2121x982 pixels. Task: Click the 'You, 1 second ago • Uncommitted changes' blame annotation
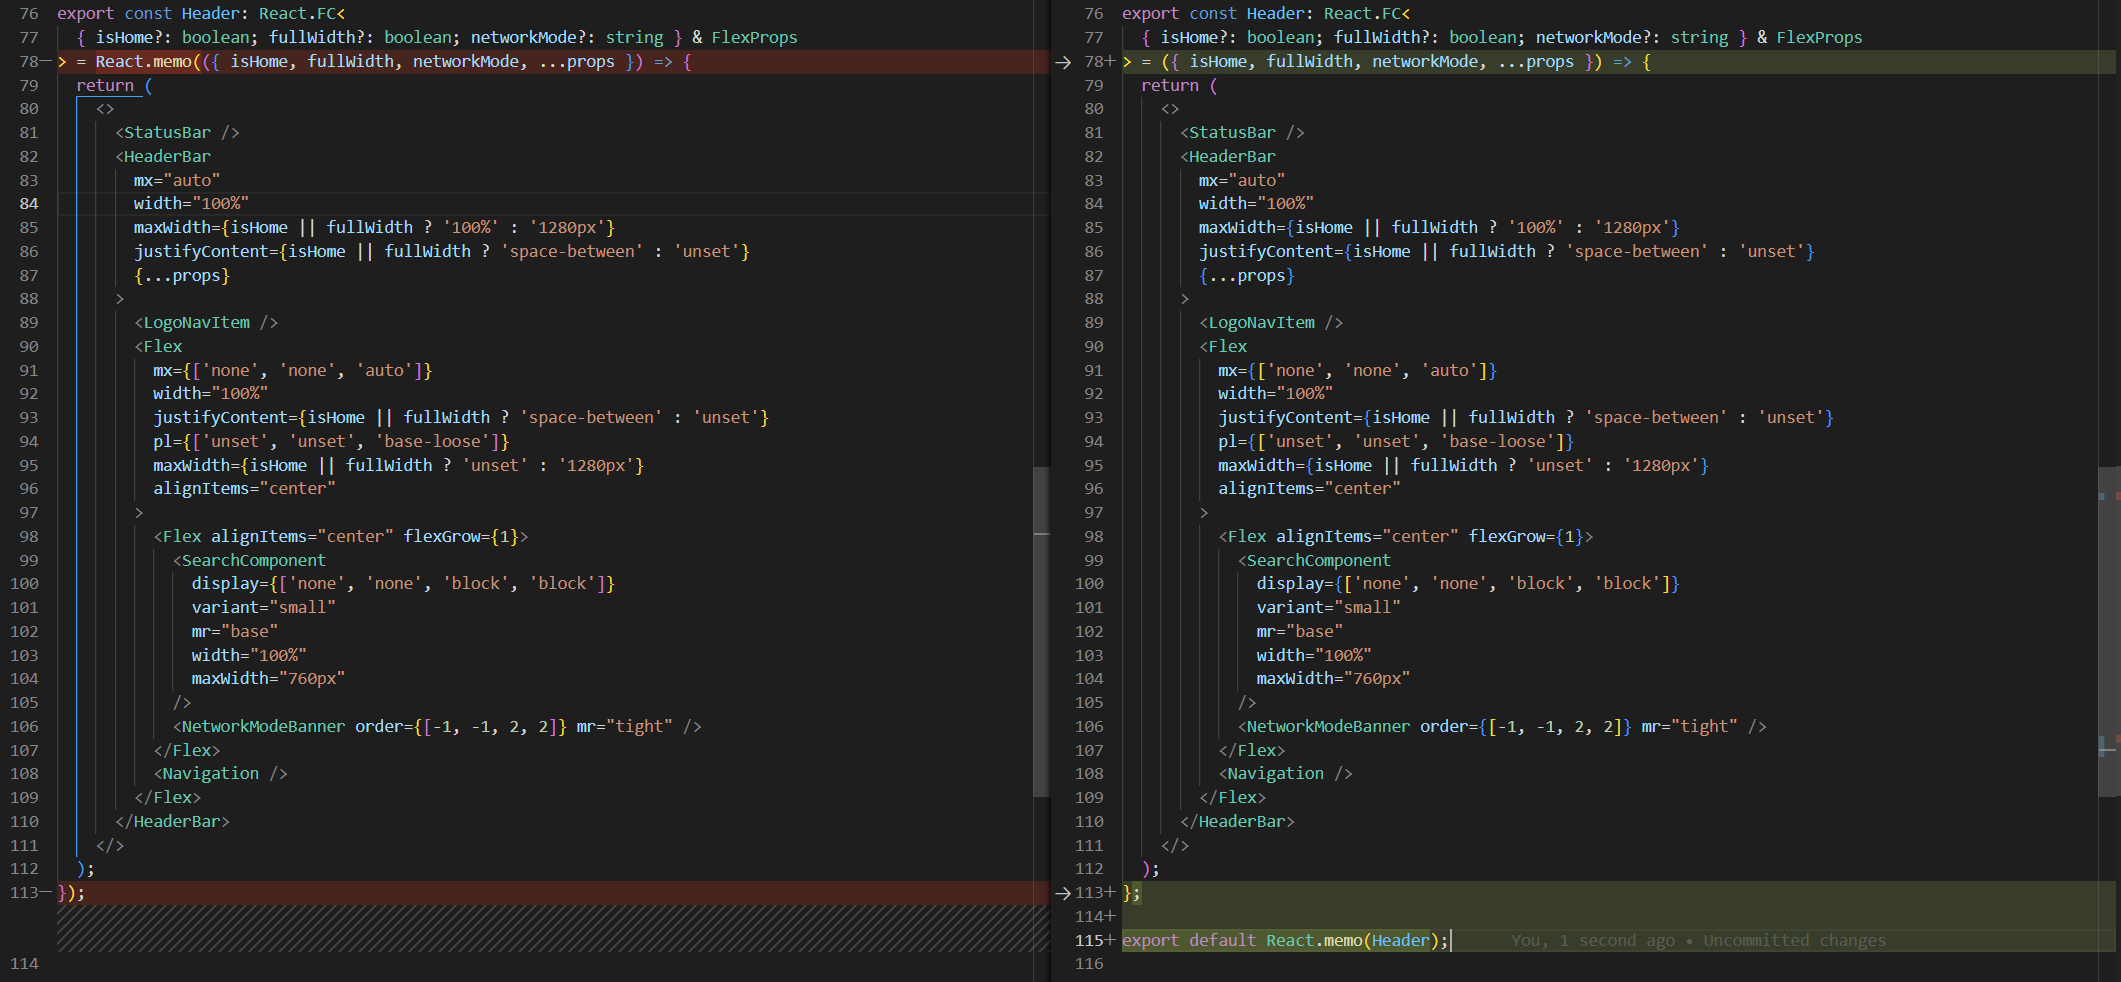click(1698, 941)
